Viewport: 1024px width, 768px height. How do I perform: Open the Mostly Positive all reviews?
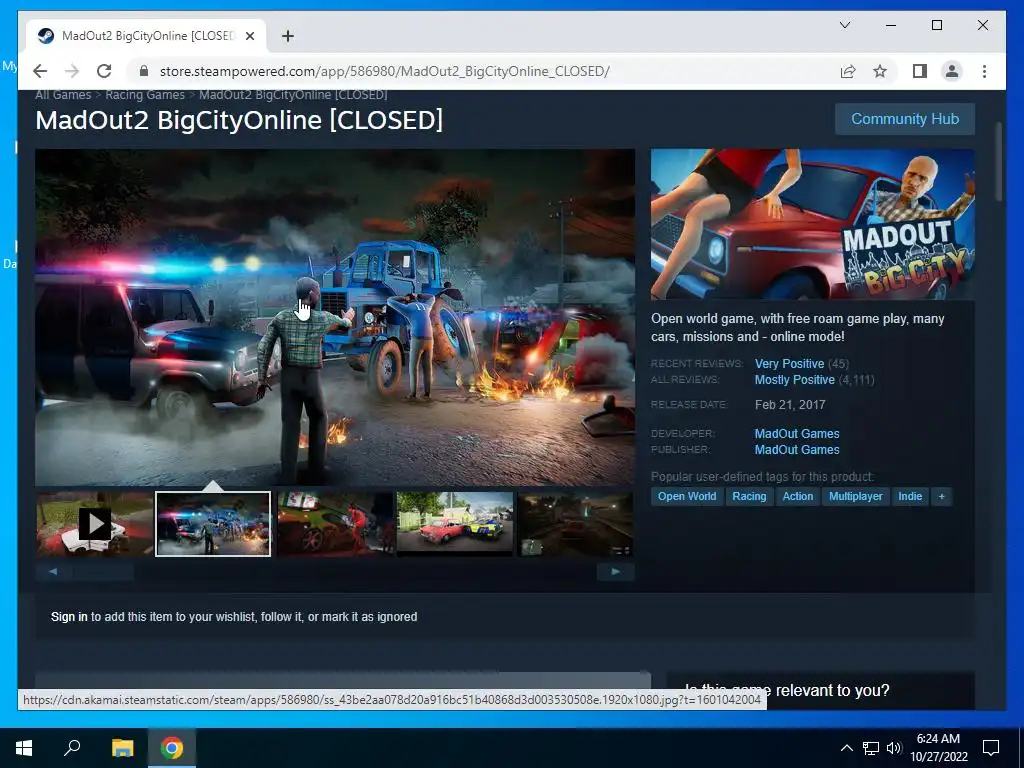794,380
